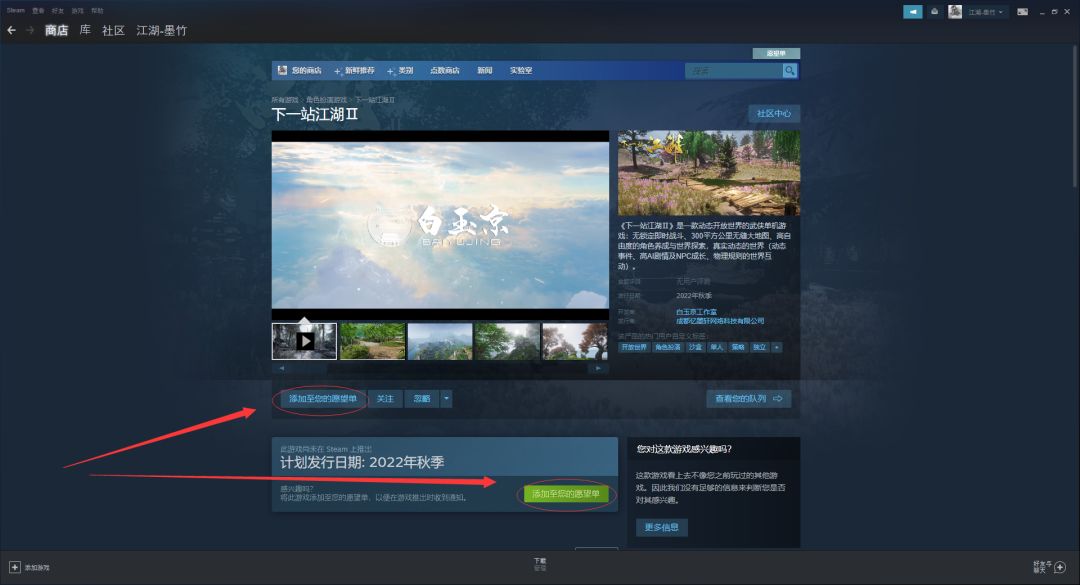Open the 好友 menu
The image size is (1080, 585).
point(58,10)
